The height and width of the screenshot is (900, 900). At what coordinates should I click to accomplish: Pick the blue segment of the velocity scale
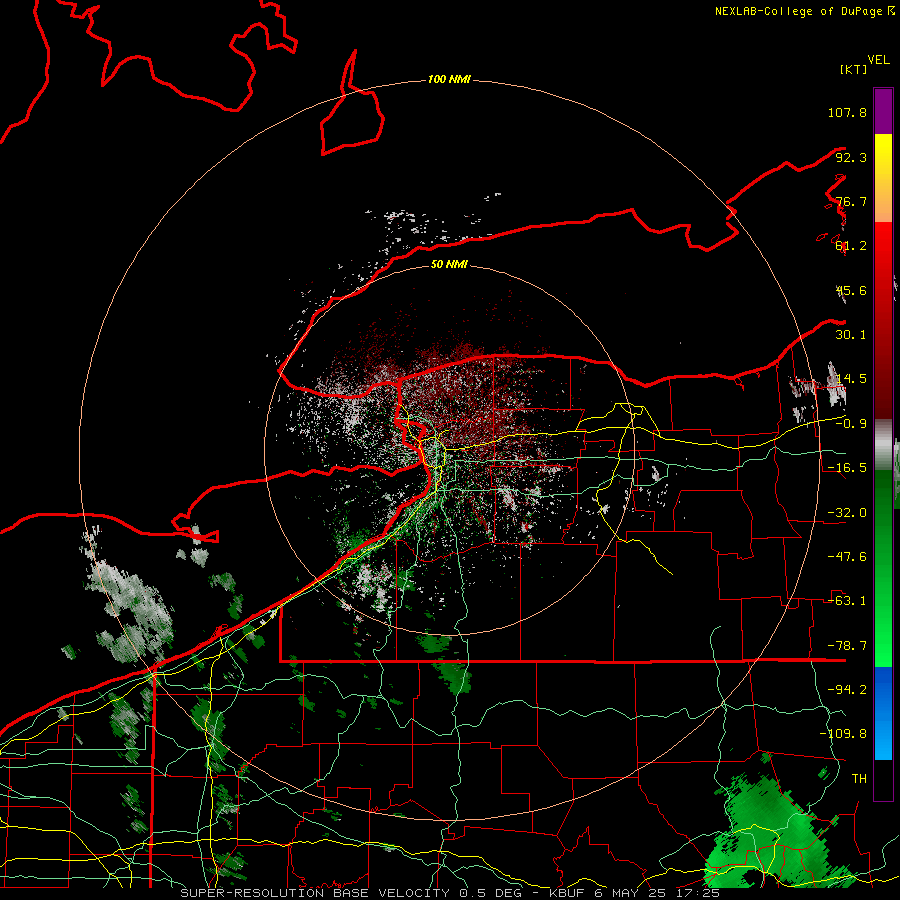point(883,713)
